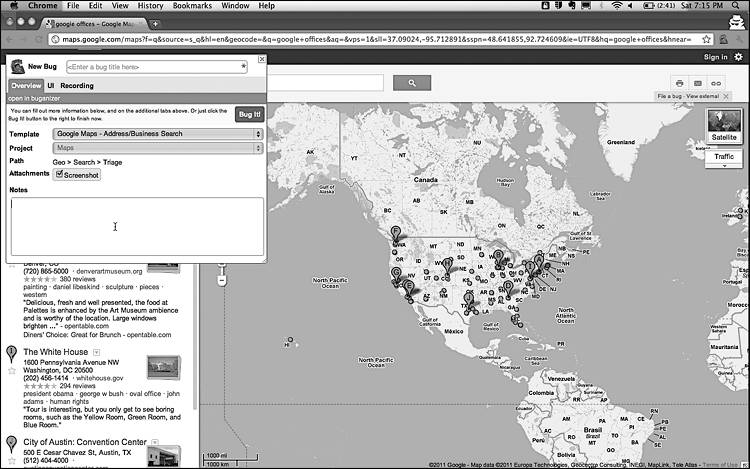Switch to the Recording tab
The width and height of the screenshot is (750, 469).
point(77,86)
